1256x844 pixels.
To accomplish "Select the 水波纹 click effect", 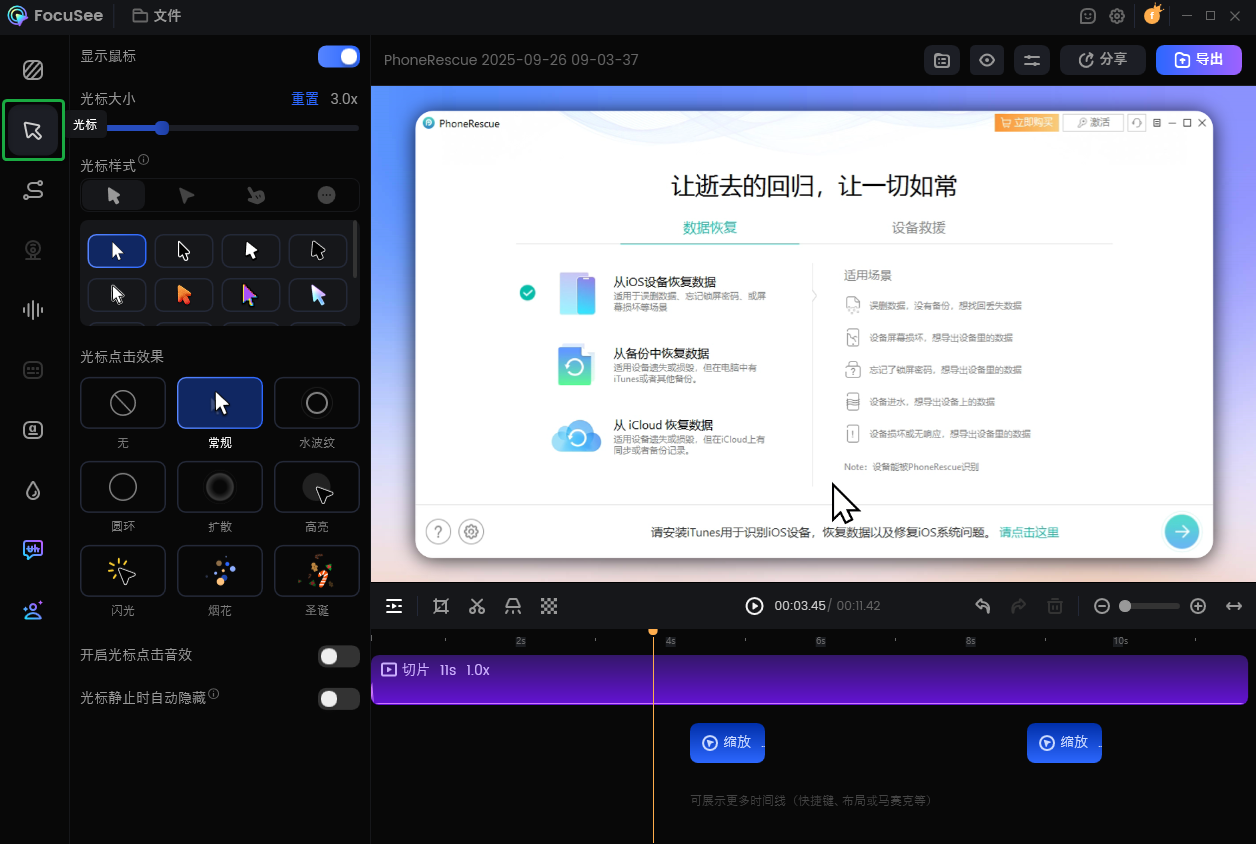I will (317, 403).
